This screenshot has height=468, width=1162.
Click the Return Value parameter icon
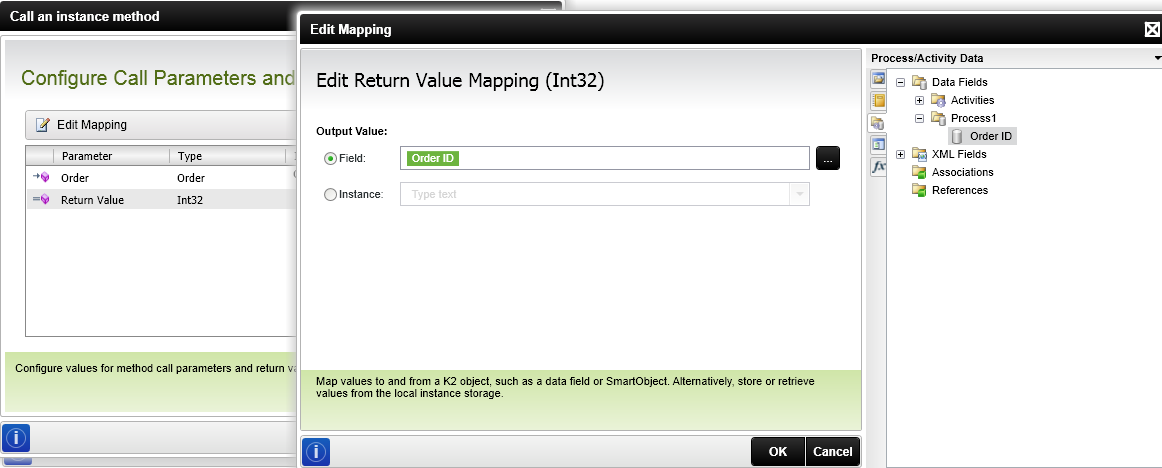click(41, 199)
